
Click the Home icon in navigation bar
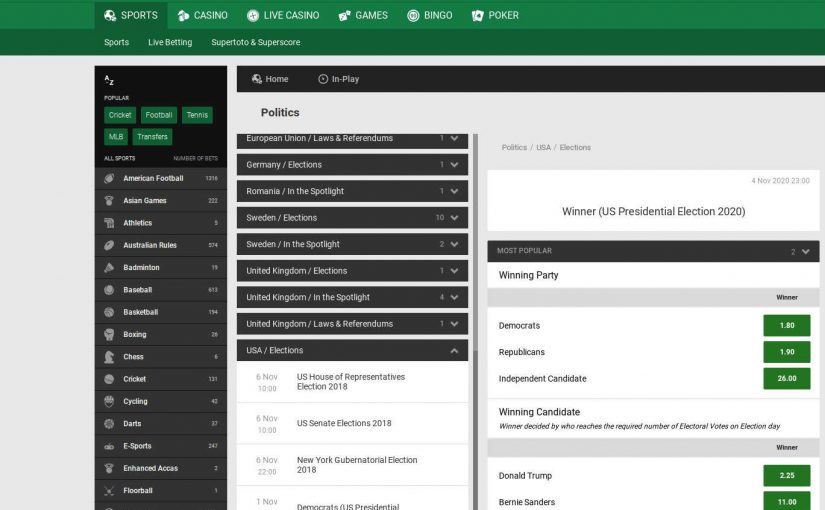coord(258,79)
